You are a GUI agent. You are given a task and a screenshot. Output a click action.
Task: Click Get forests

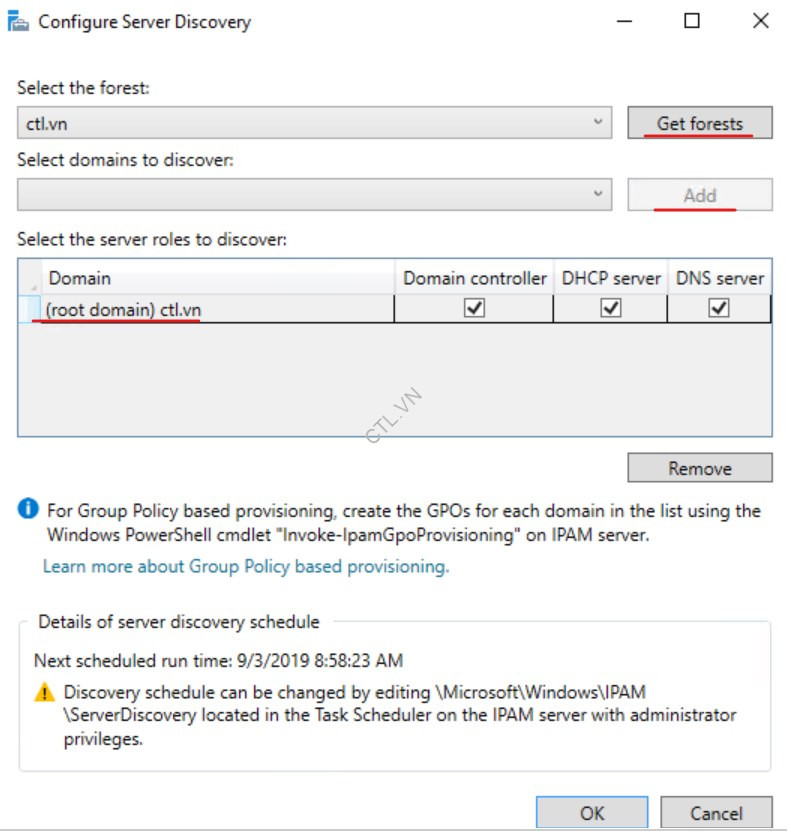tap(699, 122)
